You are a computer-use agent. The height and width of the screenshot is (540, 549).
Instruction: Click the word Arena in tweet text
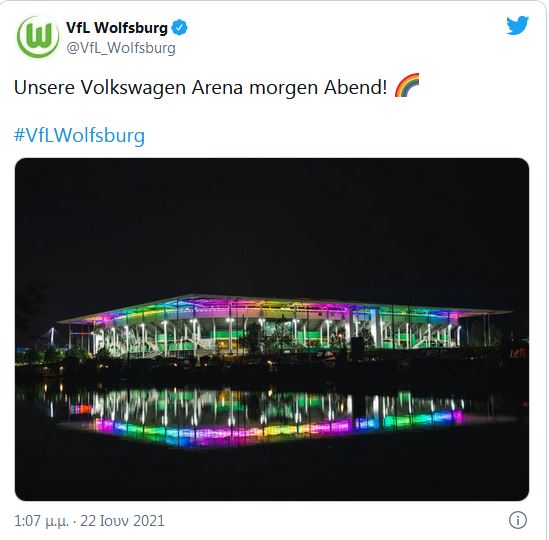217,87
